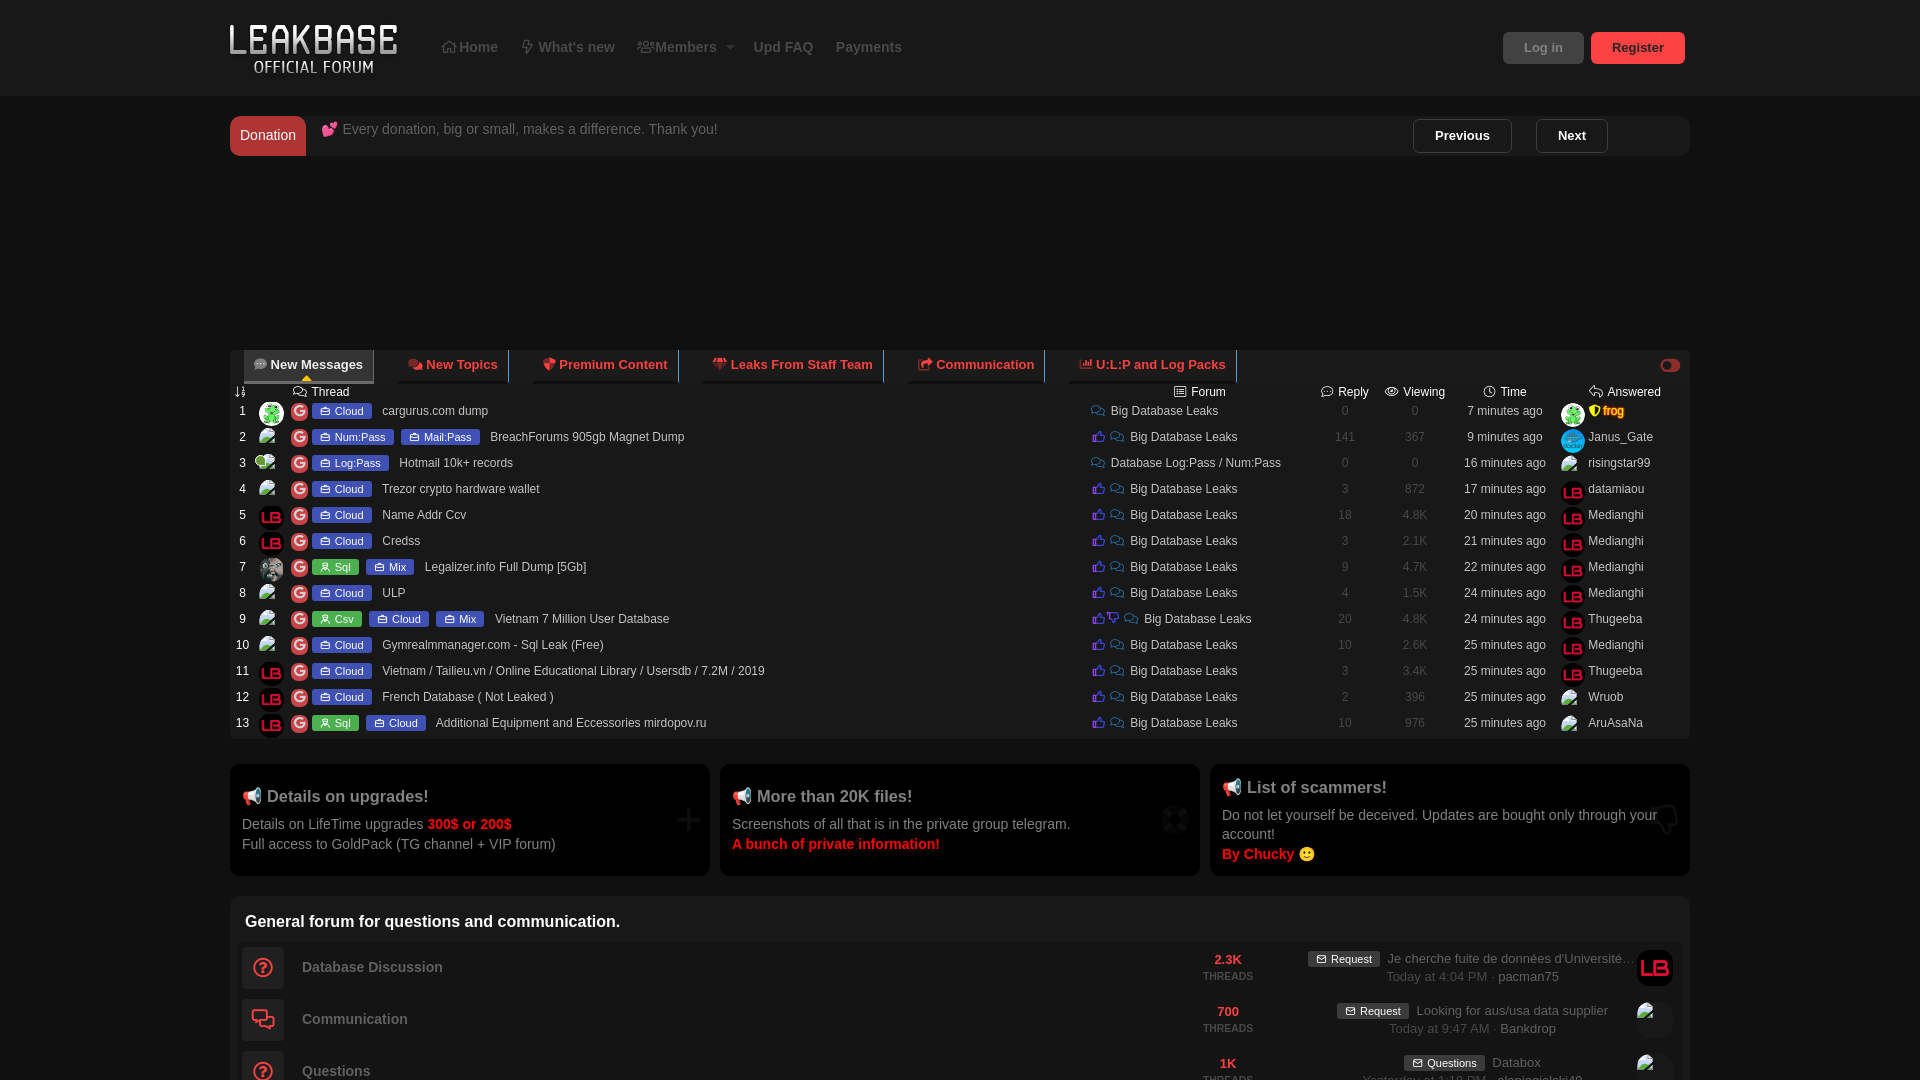
Task: Click the Google search icon beside cargurus.com dump
Action: click(299, 412)
